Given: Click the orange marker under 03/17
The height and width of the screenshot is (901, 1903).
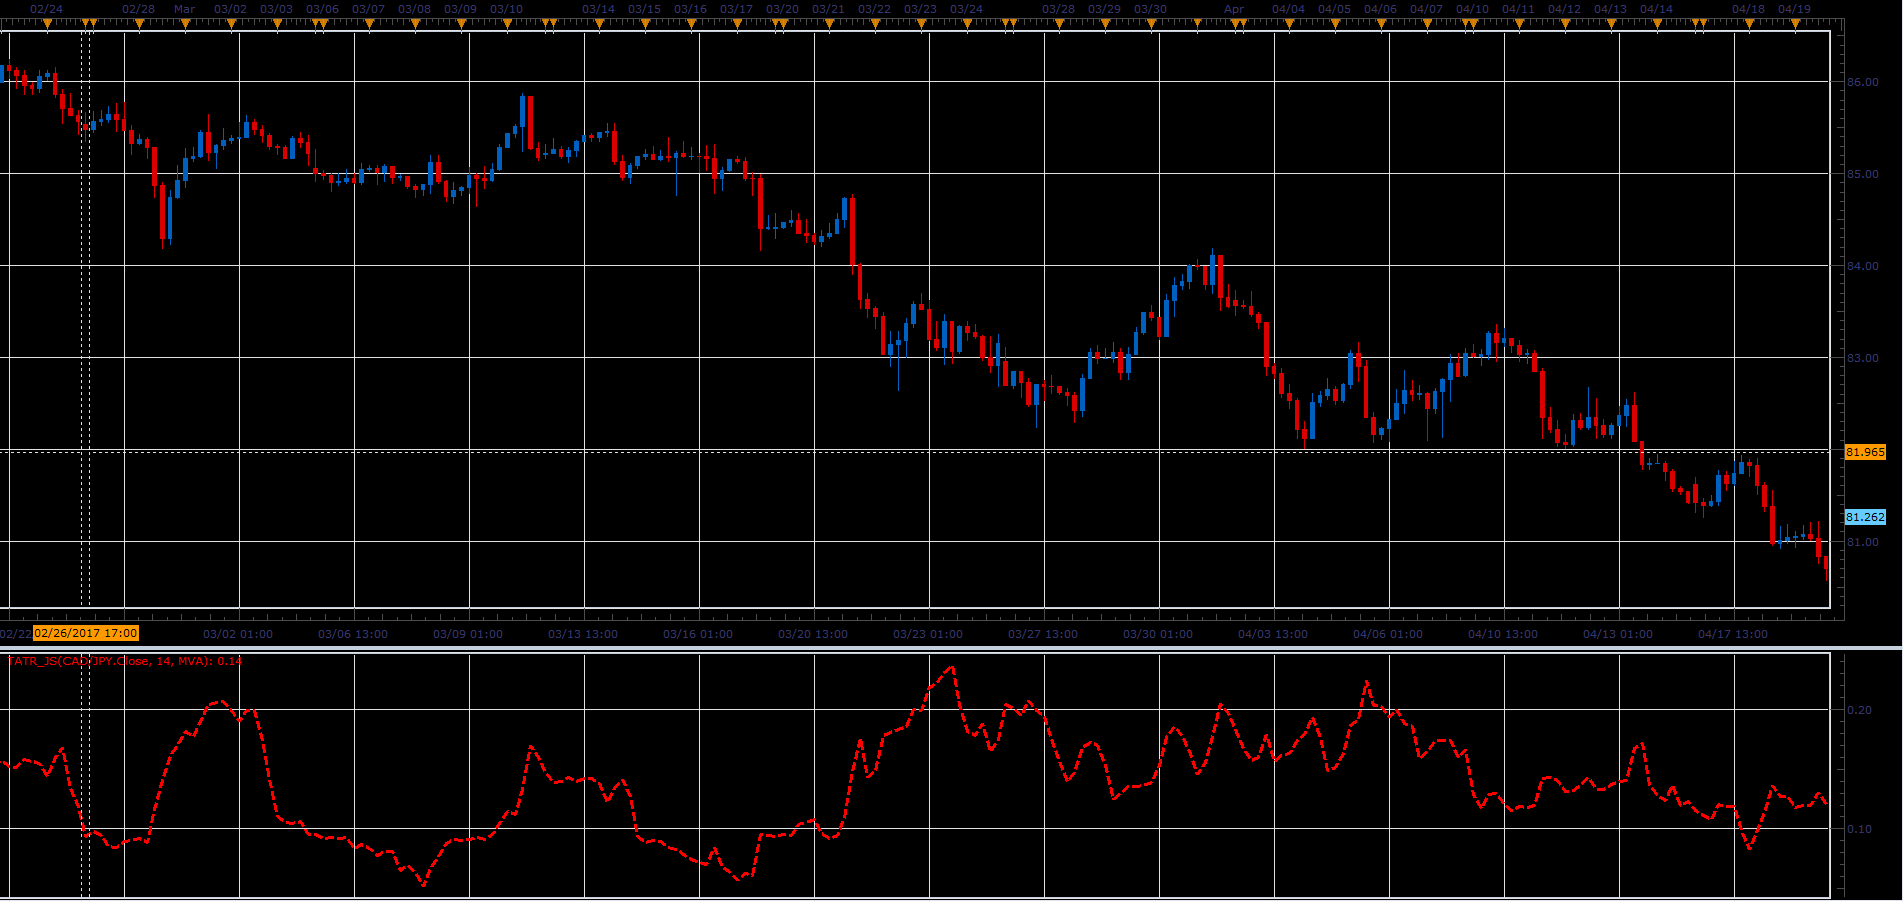Looking at the screenshot, I should pyautogui.click(x=737, y=23).
